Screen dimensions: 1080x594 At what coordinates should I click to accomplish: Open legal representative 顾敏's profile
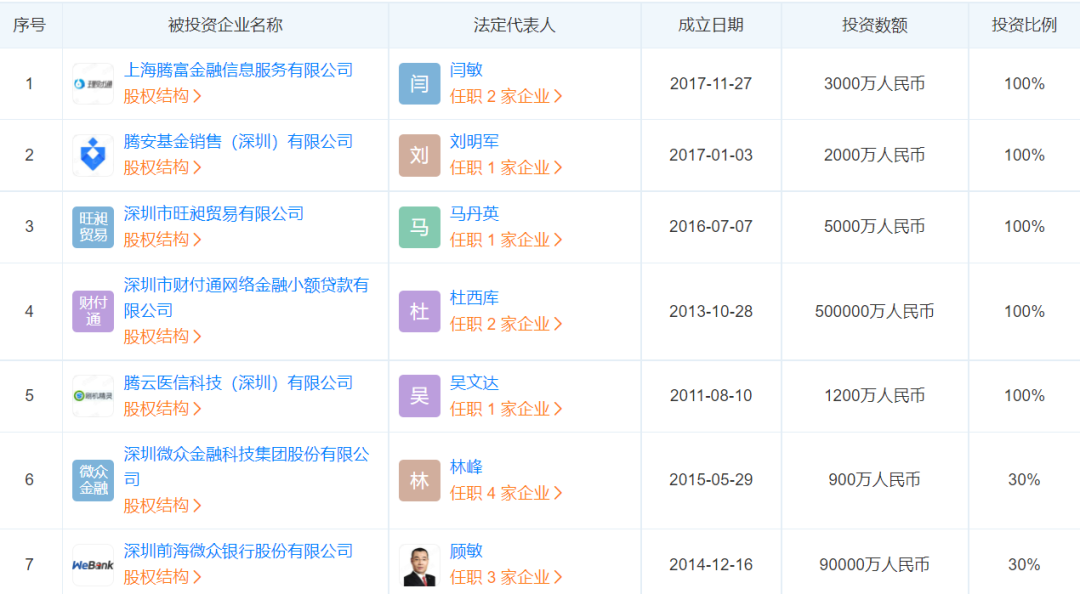[466, 551]
